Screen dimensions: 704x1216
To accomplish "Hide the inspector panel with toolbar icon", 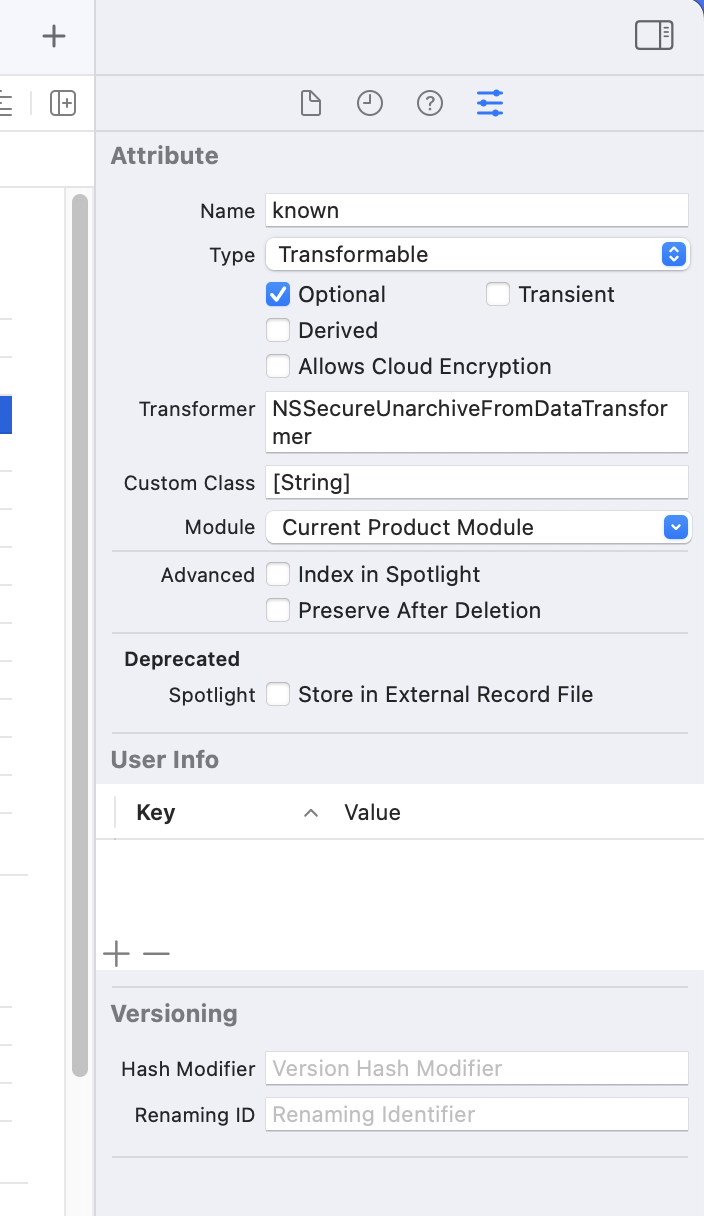I will [654, 36].
